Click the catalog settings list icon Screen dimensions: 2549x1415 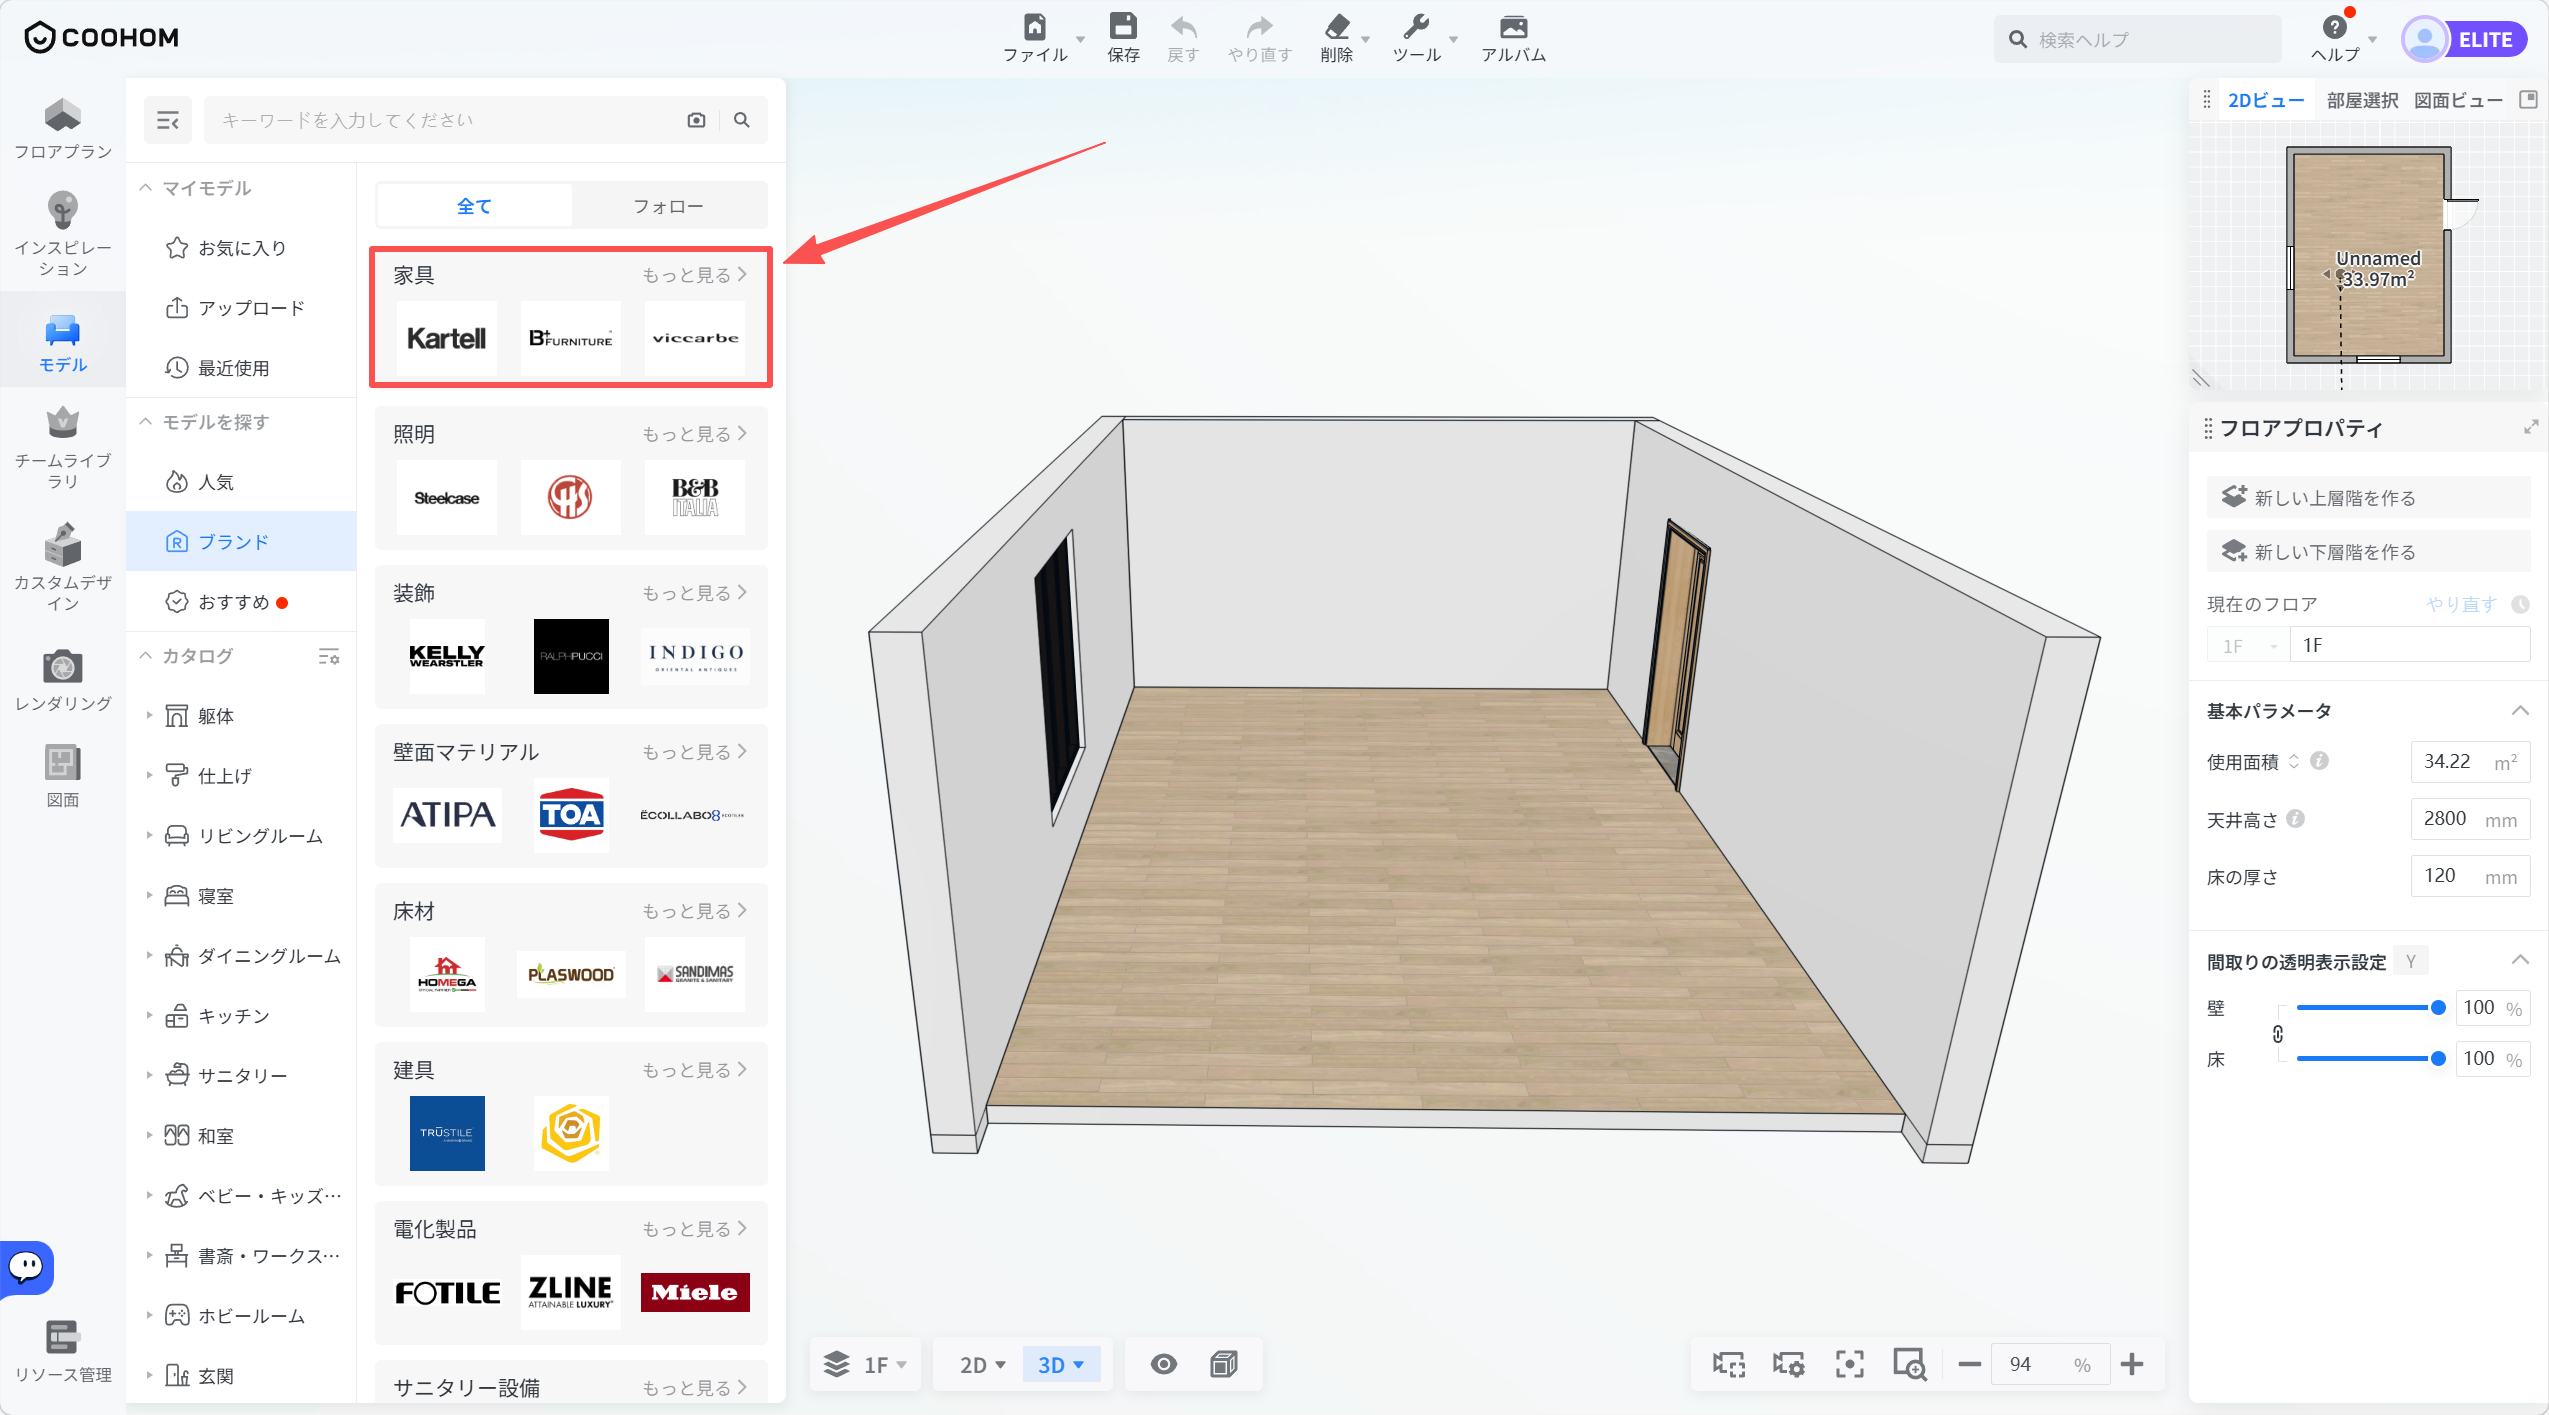tap(329, 656)
